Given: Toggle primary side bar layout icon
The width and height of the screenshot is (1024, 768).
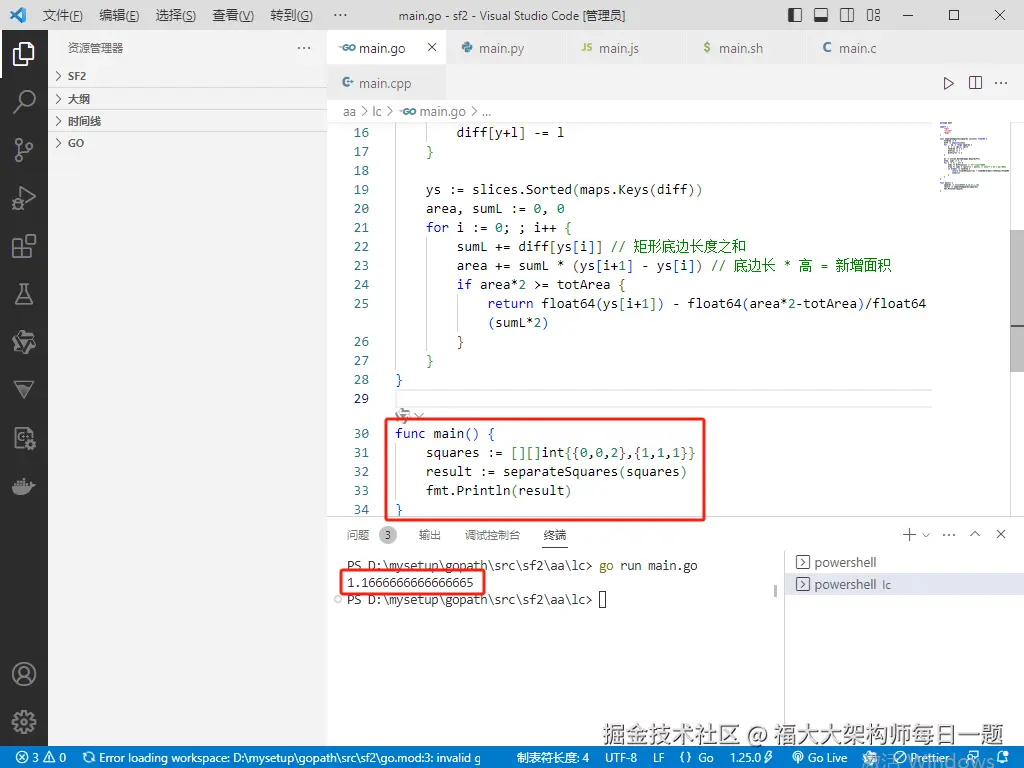Looking at the screenshot, I should click(795, 15).
